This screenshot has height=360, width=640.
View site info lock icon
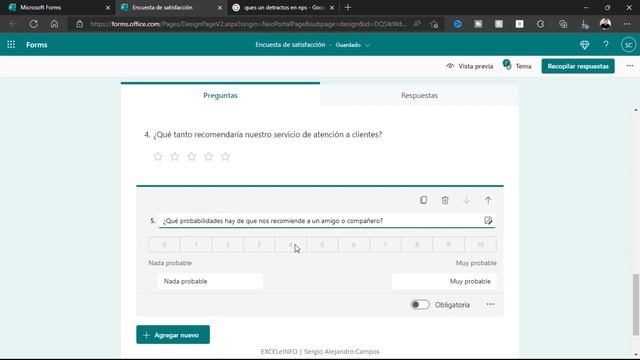(79, 24)
